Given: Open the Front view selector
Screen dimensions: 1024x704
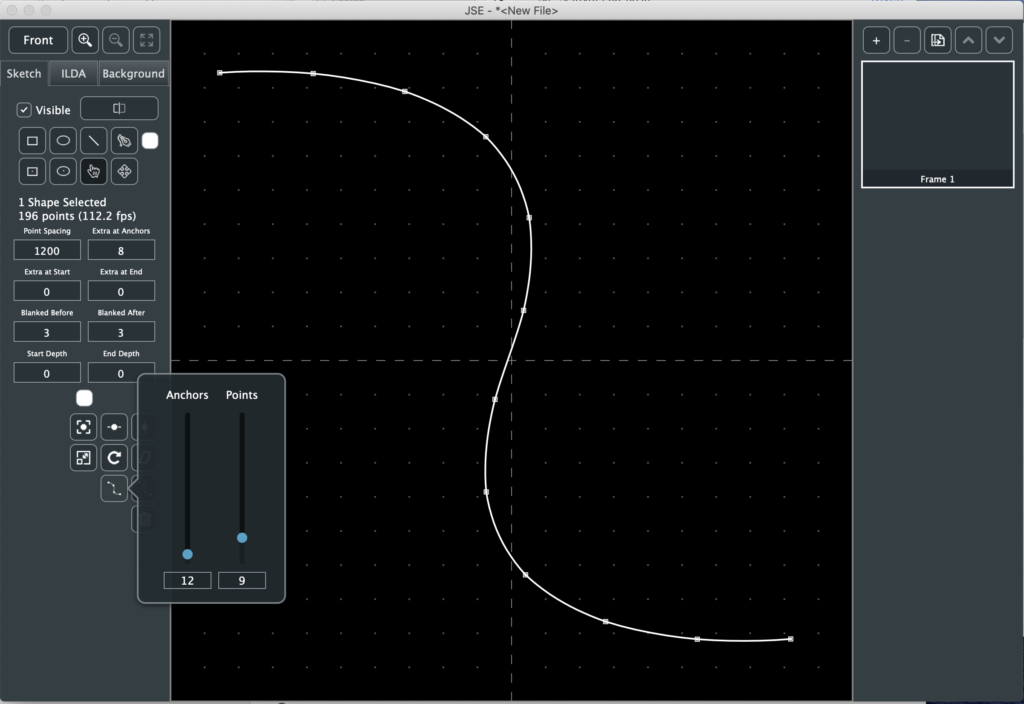Looking at the screenshot, I should click(x=38, y=40).
